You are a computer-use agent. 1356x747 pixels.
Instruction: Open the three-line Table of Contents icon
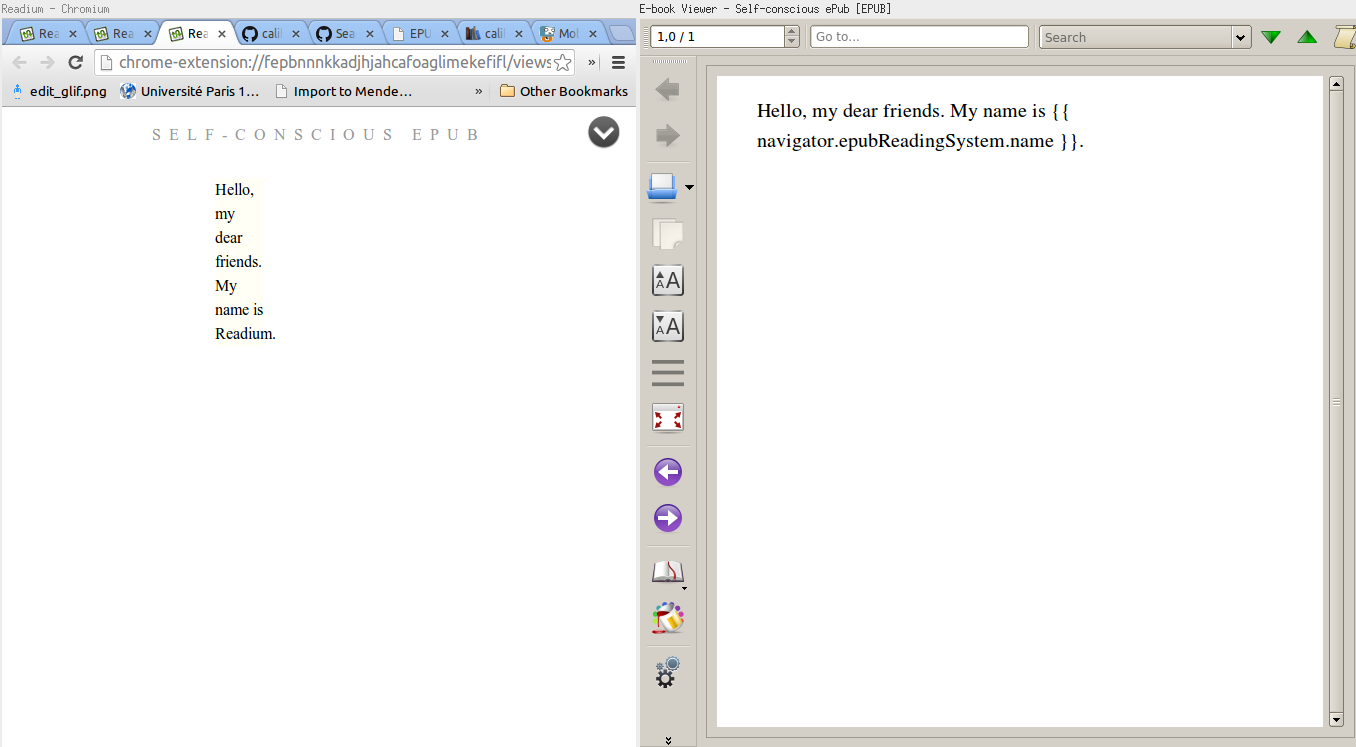[x=668, y=373]
